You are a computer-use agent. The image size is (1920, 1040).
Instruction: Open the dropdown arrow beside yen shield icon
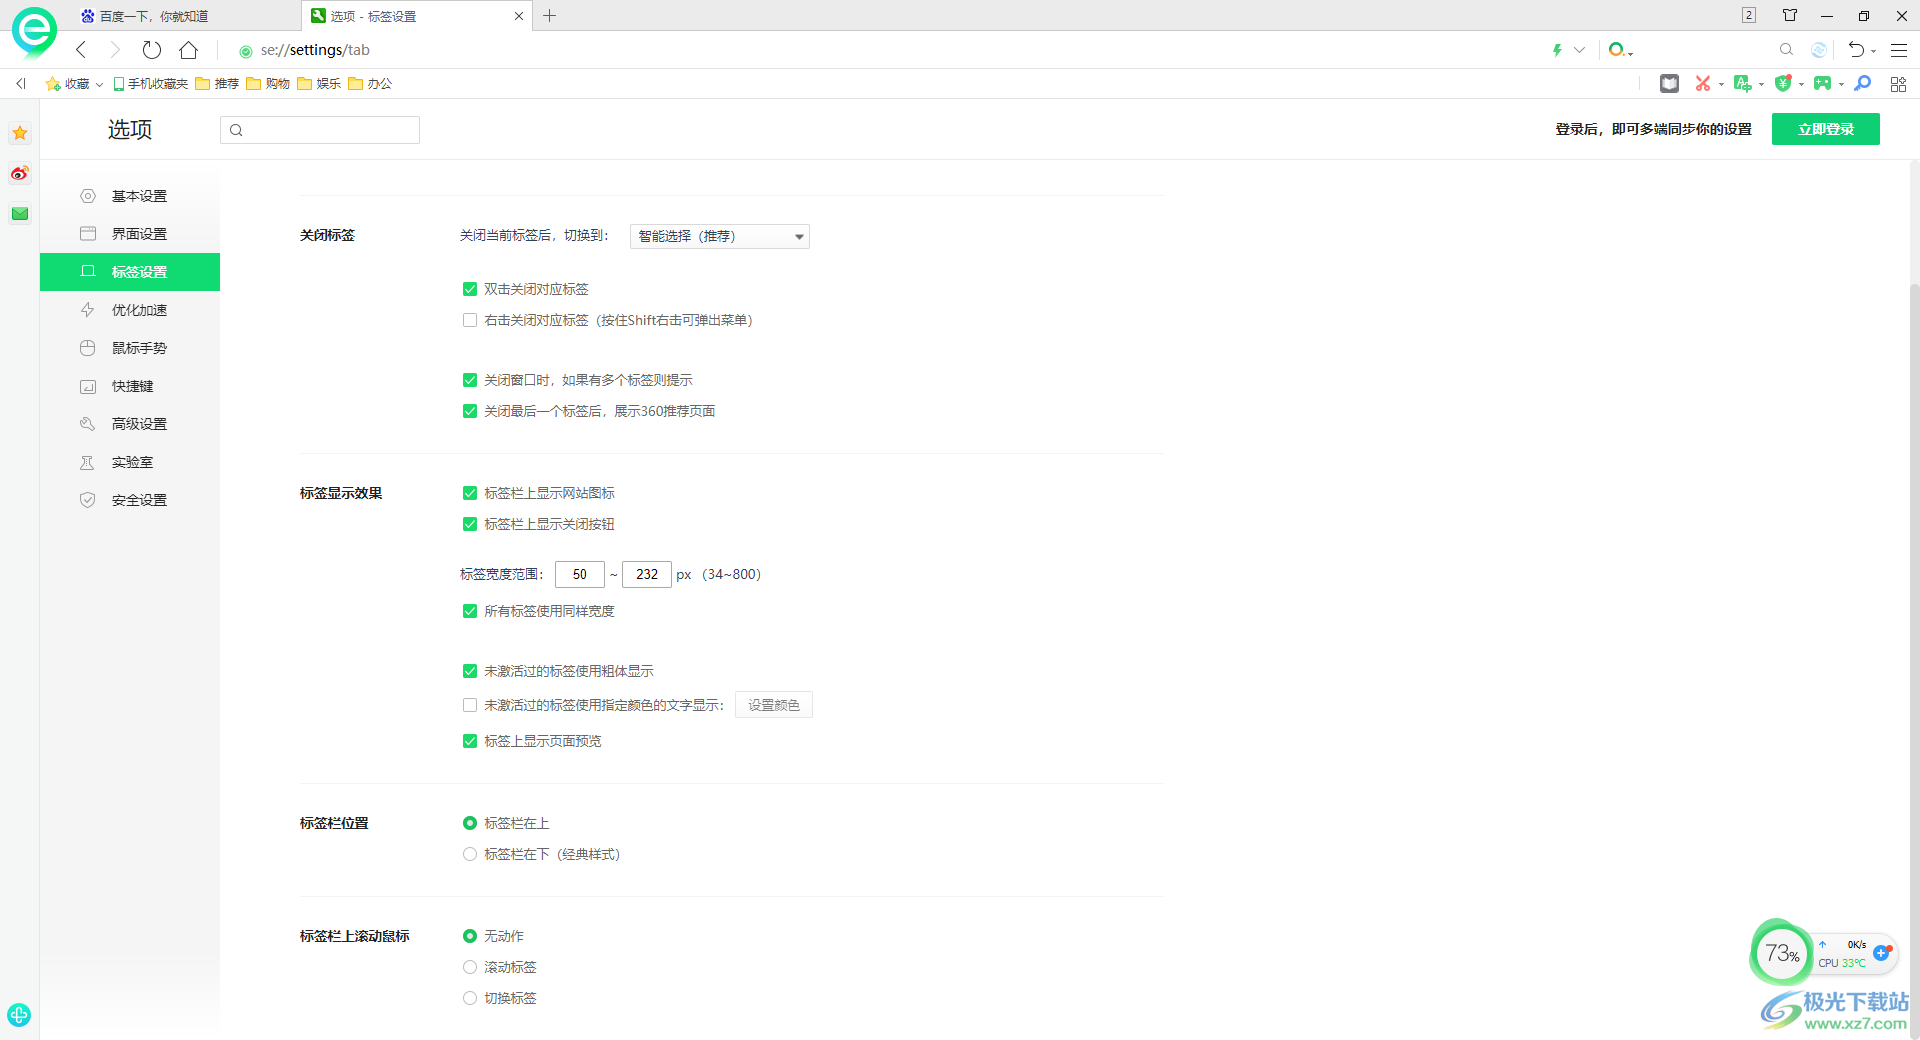pyautogui.click(x=1801, y=84)
